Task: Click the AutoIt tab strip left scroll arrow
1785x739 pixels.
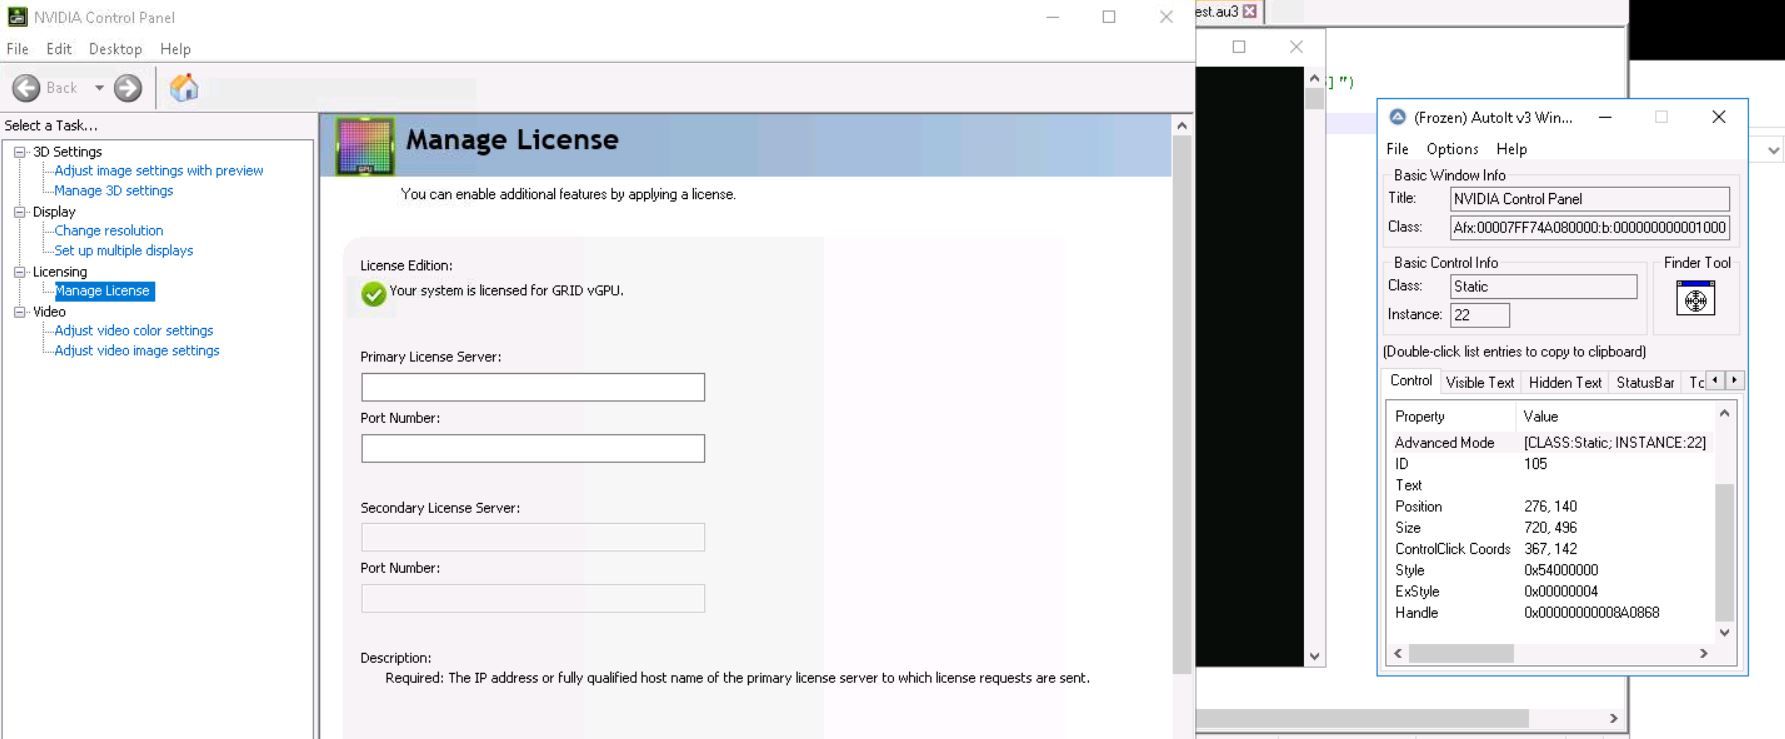Action: click(x=1716, y=380)
